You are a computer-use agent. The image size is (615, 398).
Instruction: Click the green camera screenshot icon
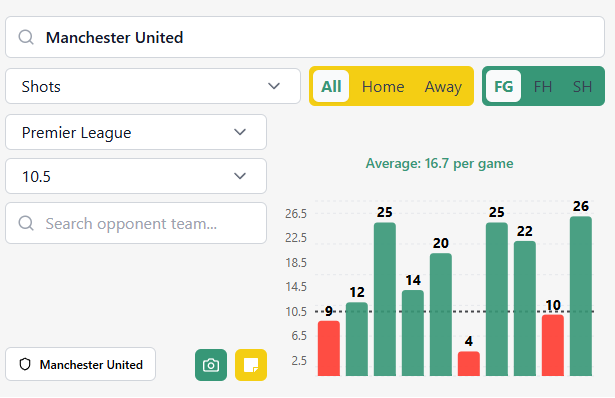[211, 365]
